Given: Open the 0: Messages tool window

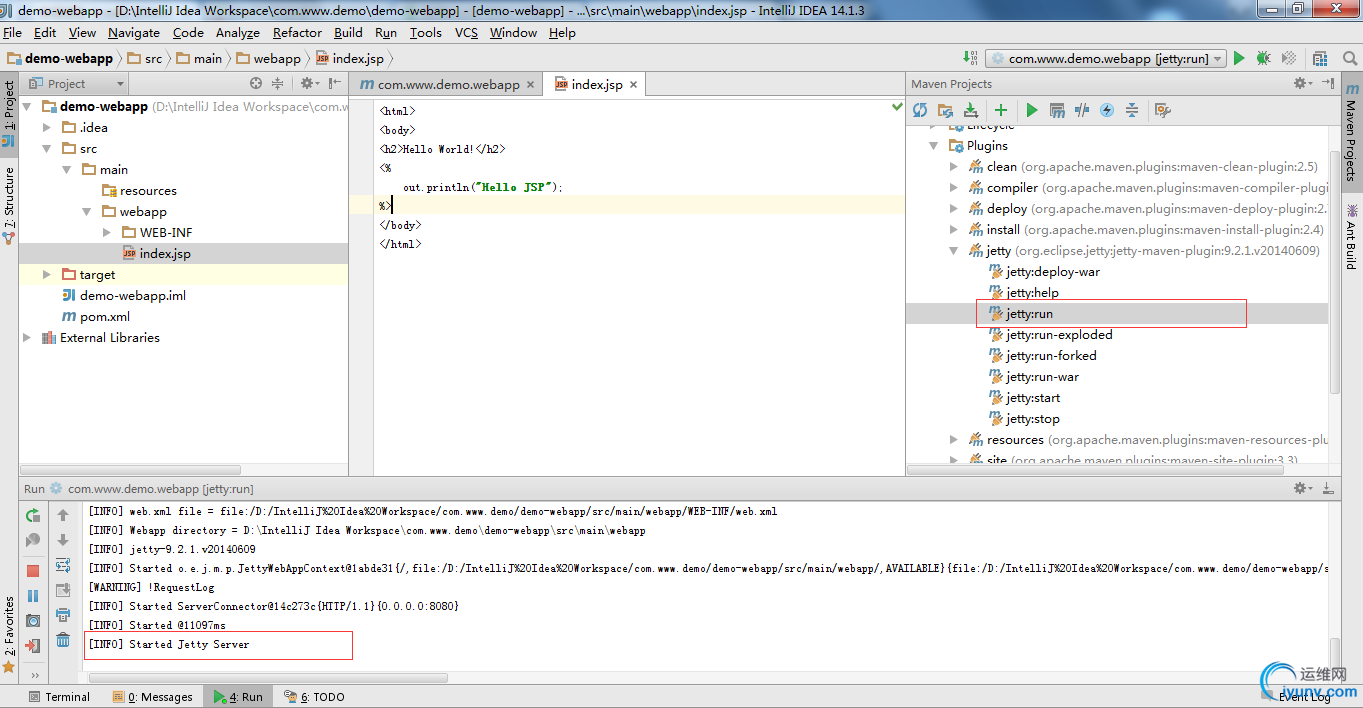Looking at the screenshot, I should [x=153, y=697].
